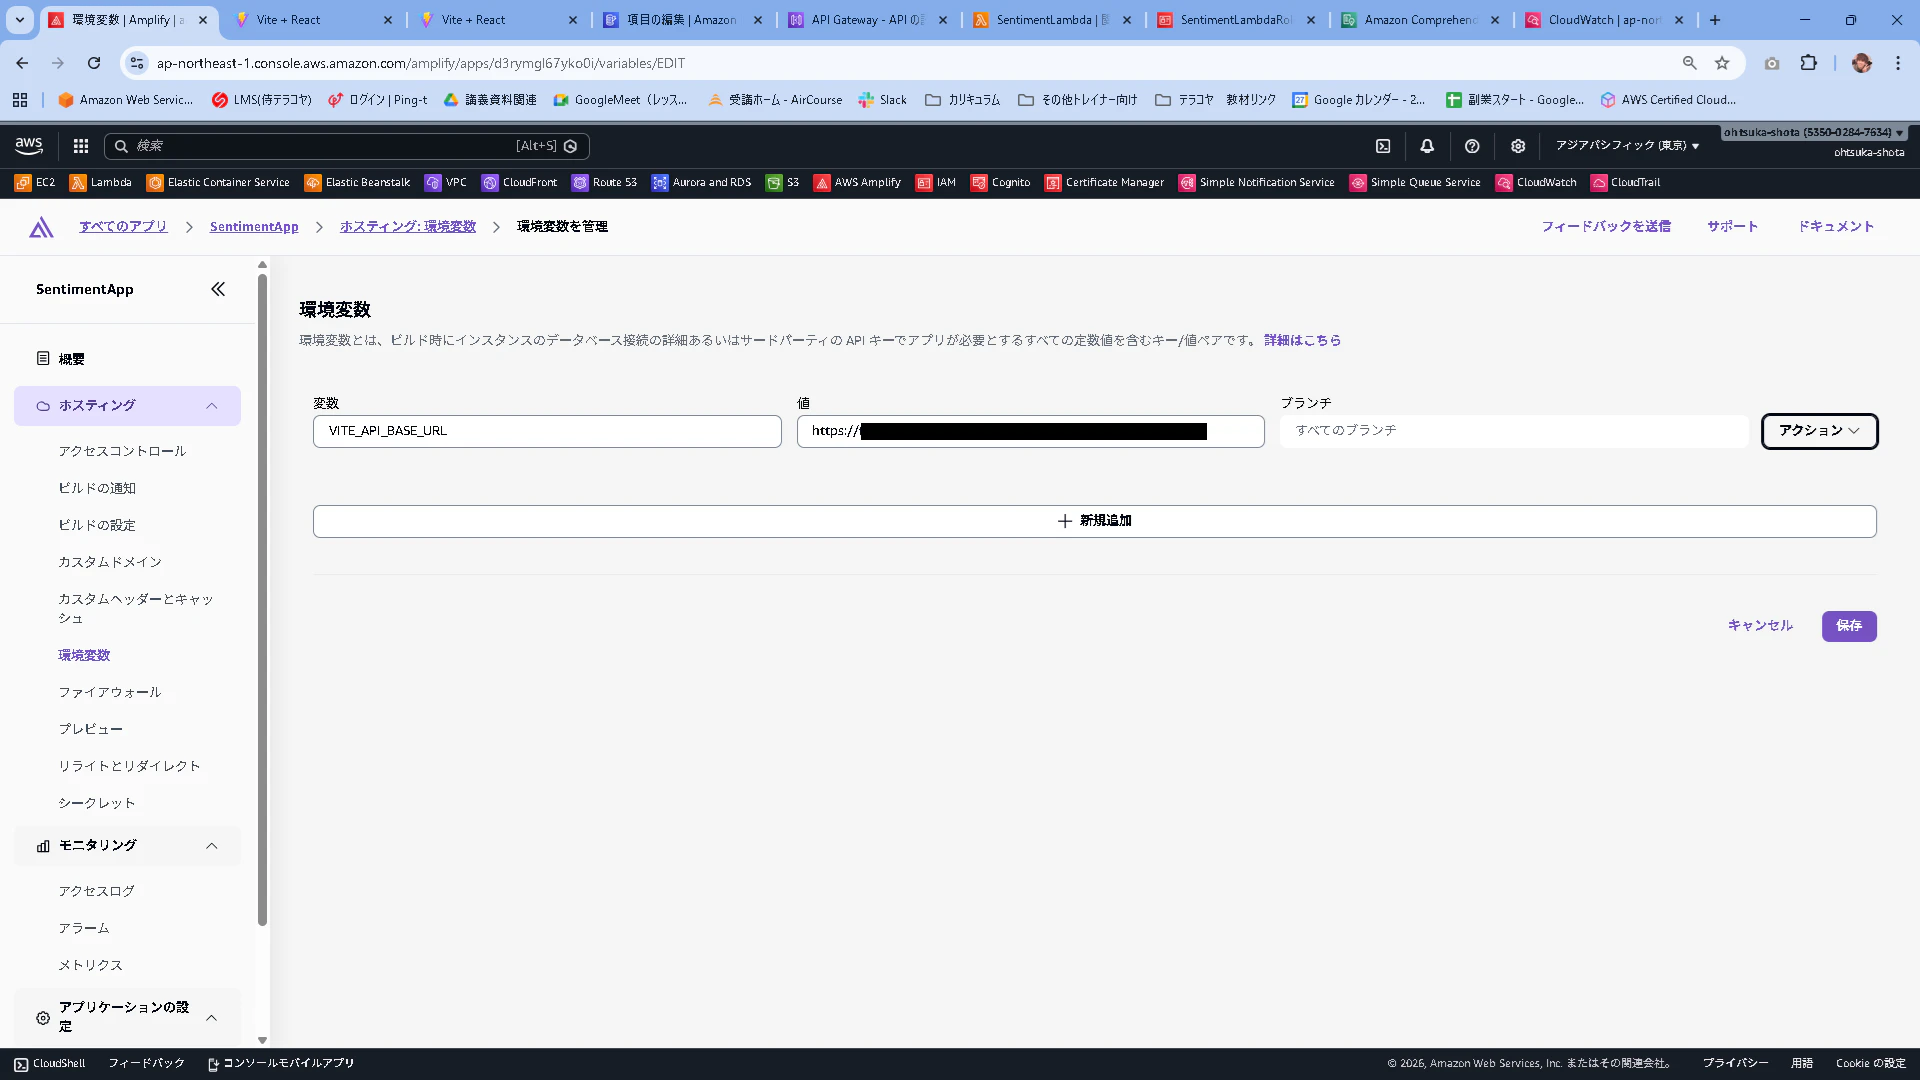Open the AWS help question mark
1920x1080 pixels.
[x=1472, y=146]
